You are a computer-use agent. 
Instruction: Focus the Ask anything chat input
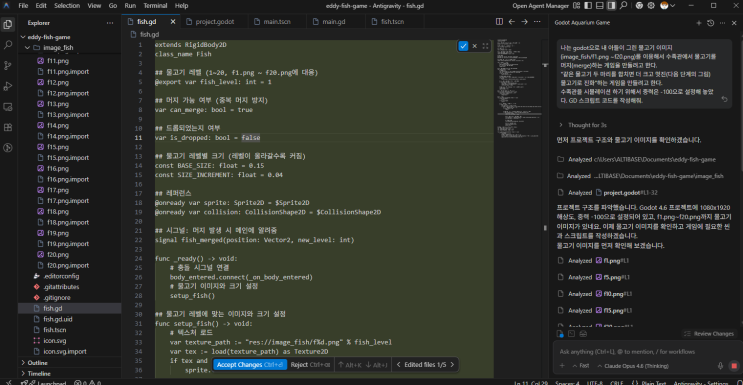(647, 352)
